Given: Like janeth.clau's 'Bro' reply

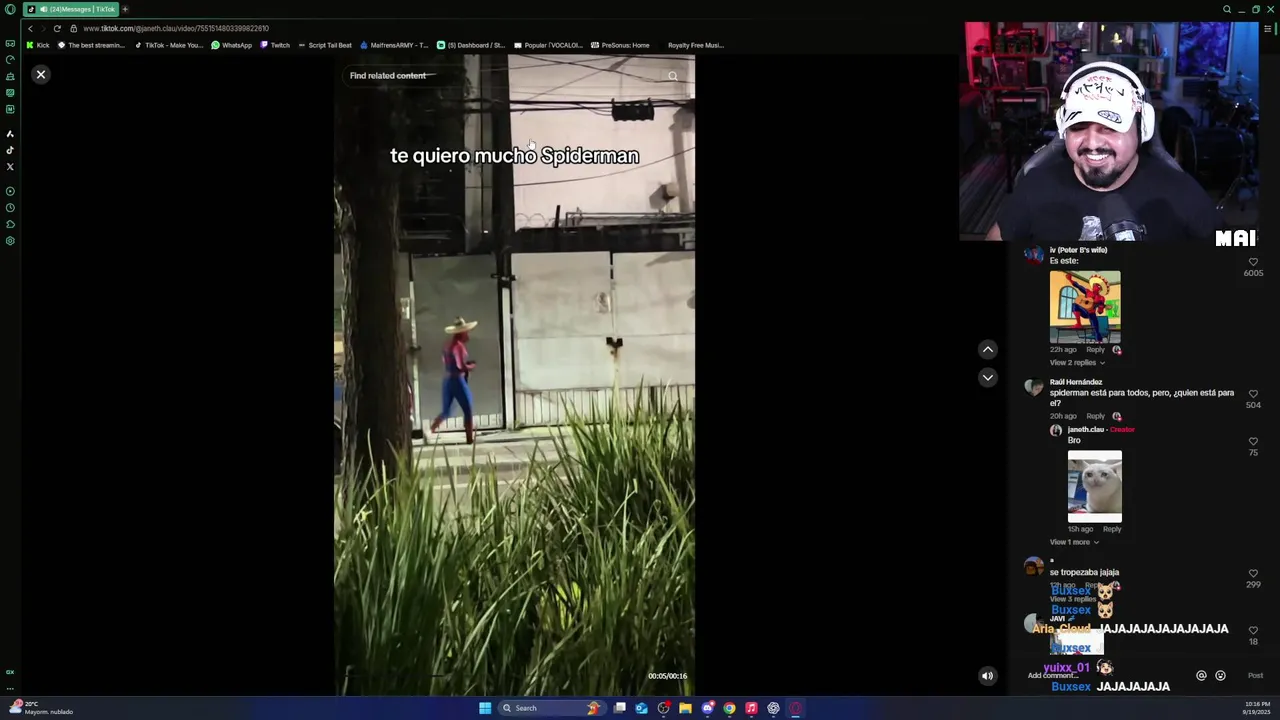Looking at the screenshot, I should point(1253,442).
